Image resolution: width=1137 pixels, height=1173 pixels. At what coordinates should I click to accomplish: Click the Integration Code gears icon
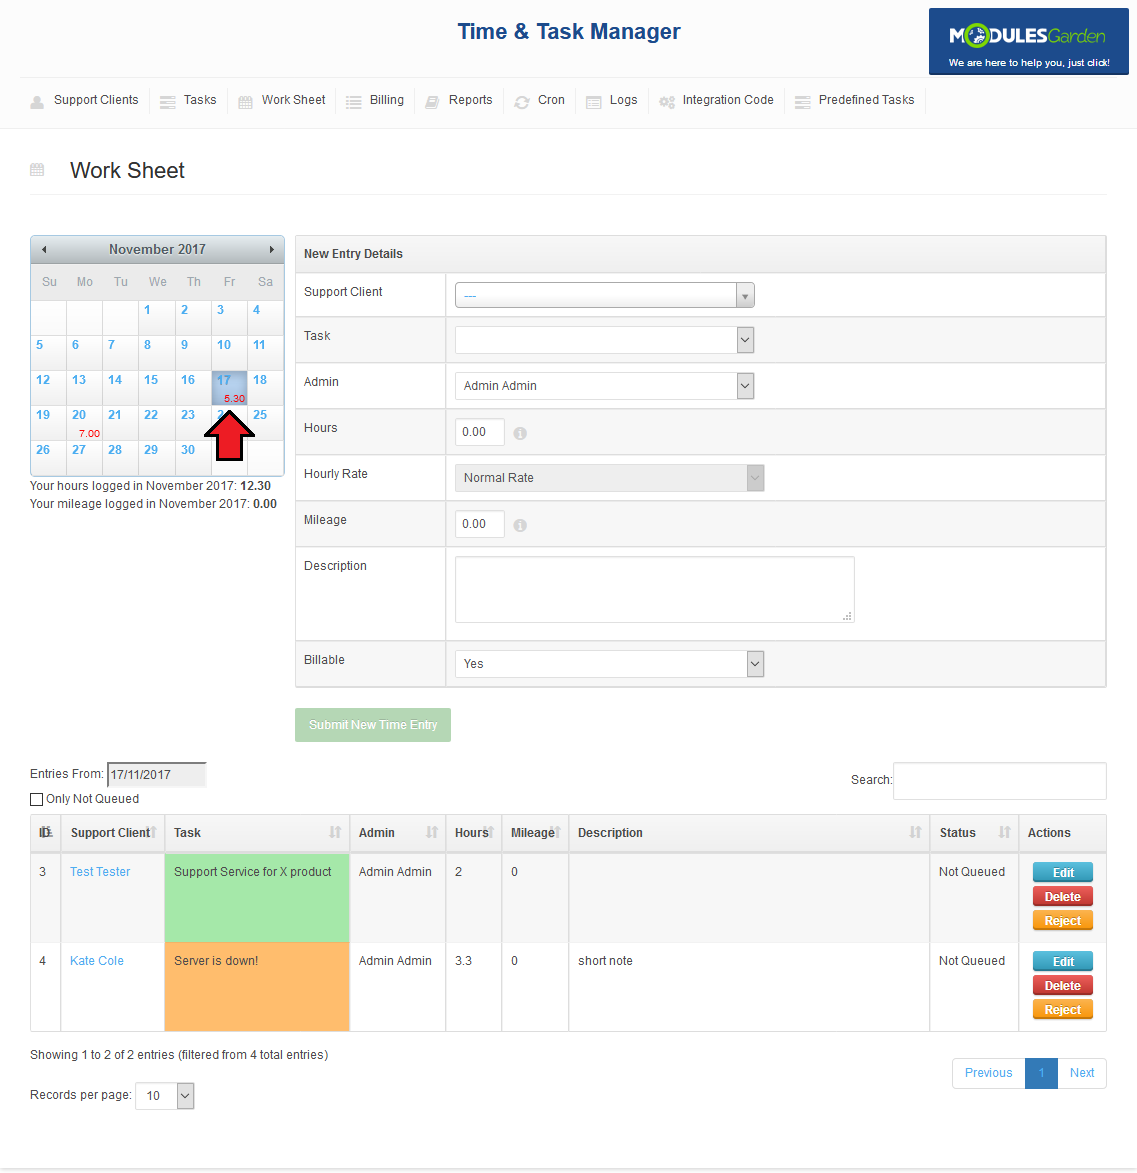[x=666, y=102]
